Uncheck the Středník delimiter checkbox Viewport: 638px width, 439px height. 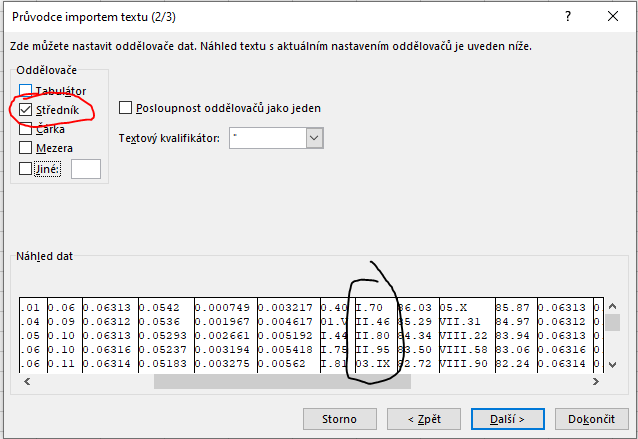pos(25,109)
